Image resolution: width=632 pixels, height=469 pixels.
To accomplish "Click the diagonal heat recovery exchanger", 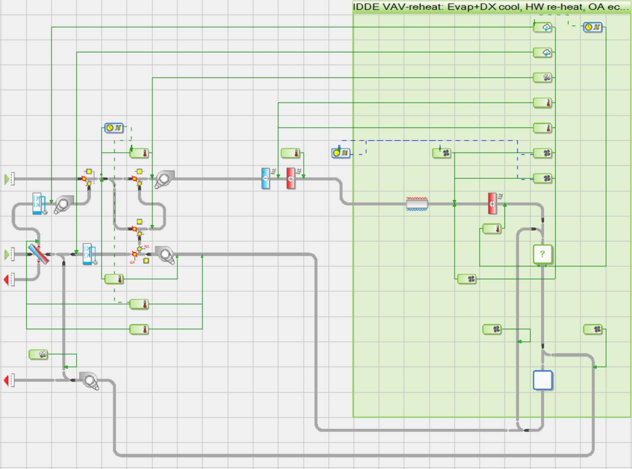I will click(38, 254).
